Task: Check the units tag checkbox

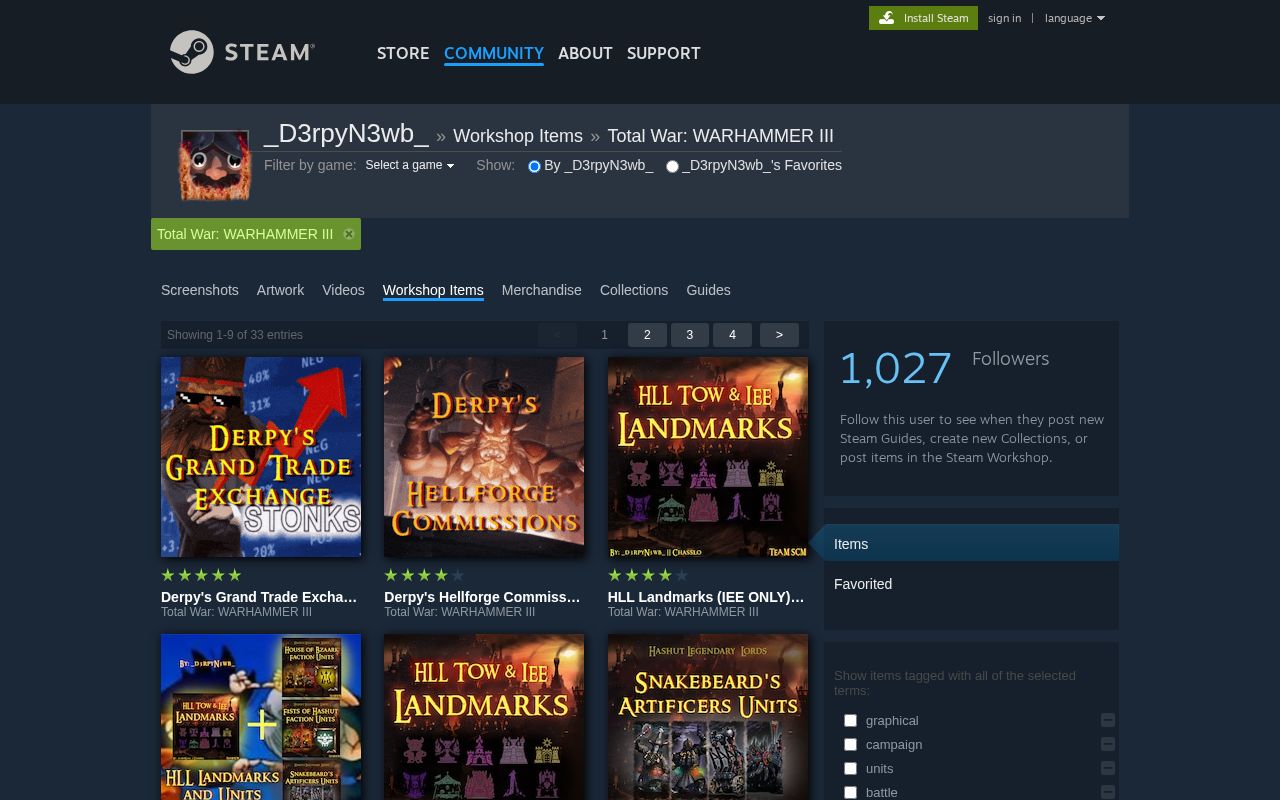Action: click(850, 768)
